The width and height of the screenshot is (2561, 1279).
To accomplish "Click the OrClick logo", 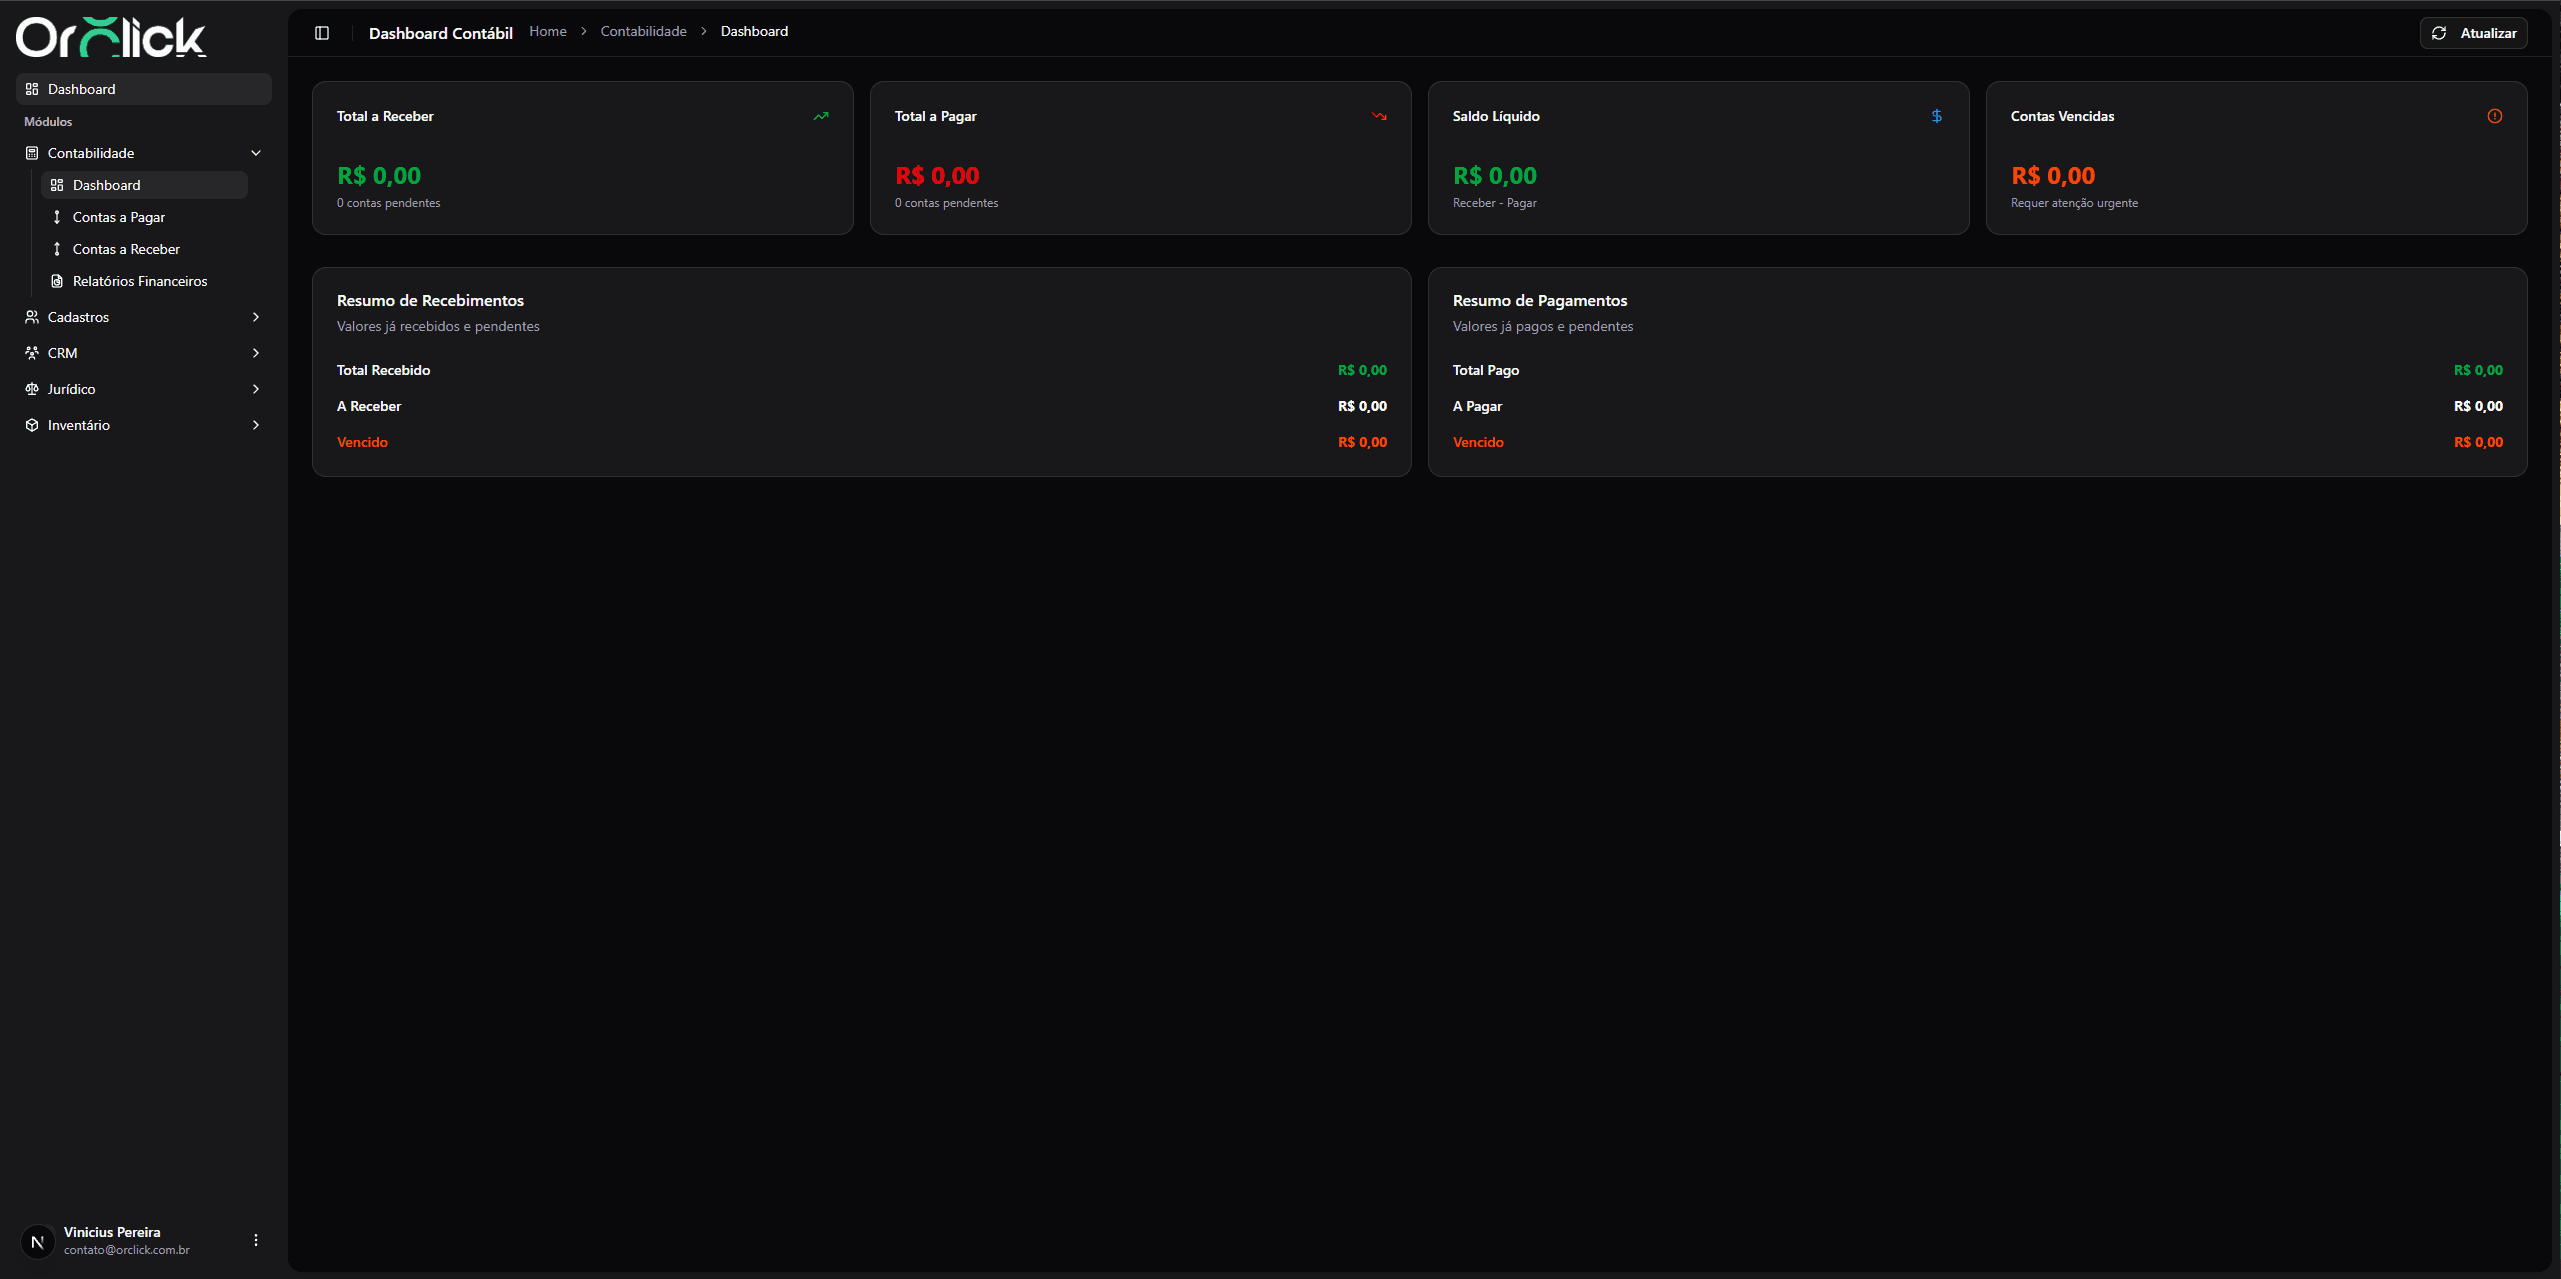I will (x=111, y=37).
